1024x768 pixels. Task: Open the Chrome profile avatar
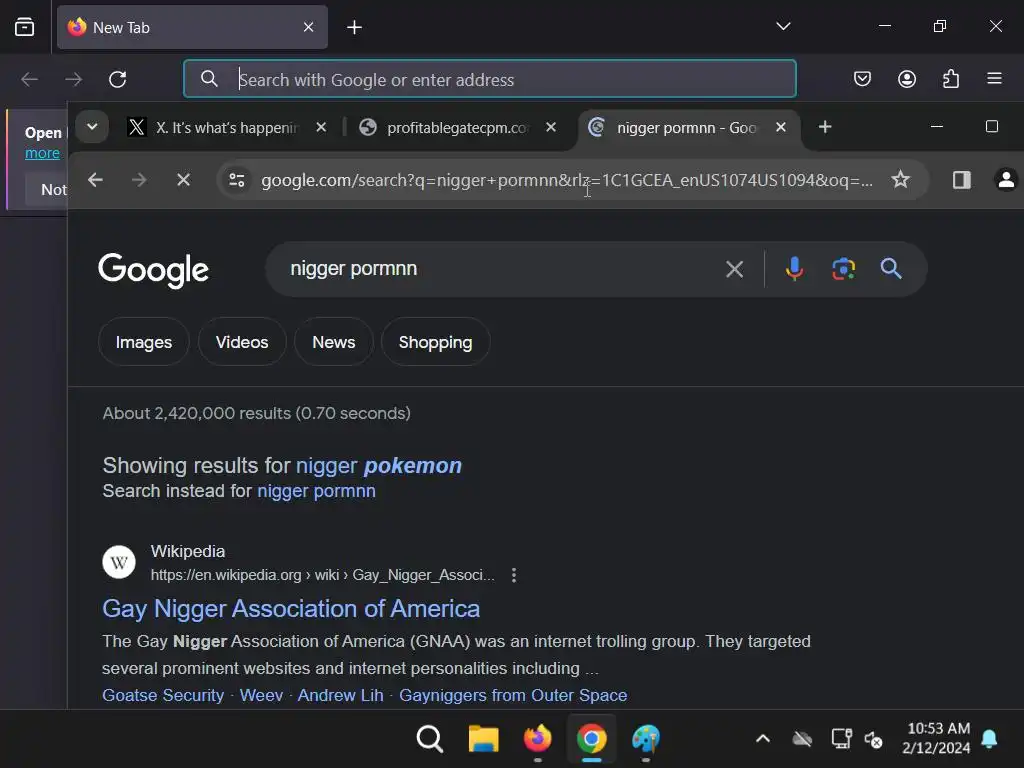point(1006,180)
